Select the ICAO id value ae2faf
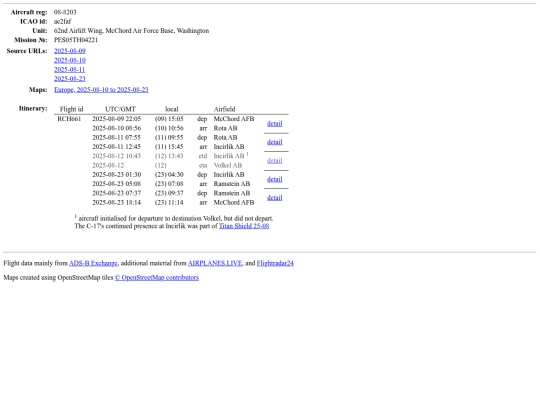The width and height of the screenshot is (540, 405). [62, 21]
